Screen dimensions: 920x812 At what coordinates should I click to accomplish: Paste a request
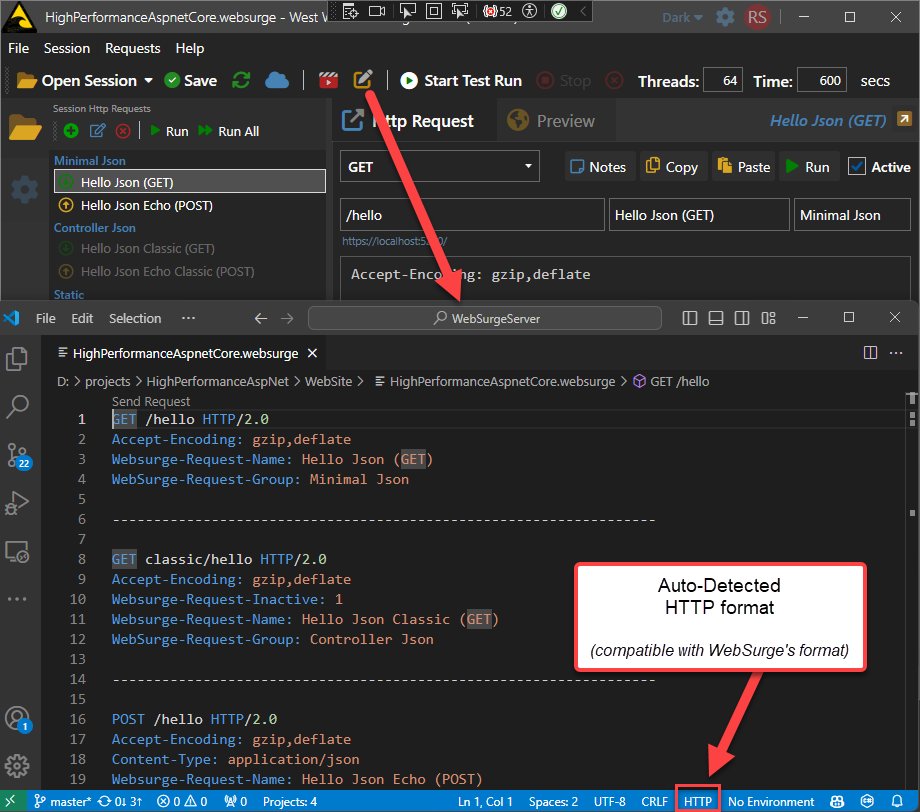pyautogui.click(x=743, y=167)
